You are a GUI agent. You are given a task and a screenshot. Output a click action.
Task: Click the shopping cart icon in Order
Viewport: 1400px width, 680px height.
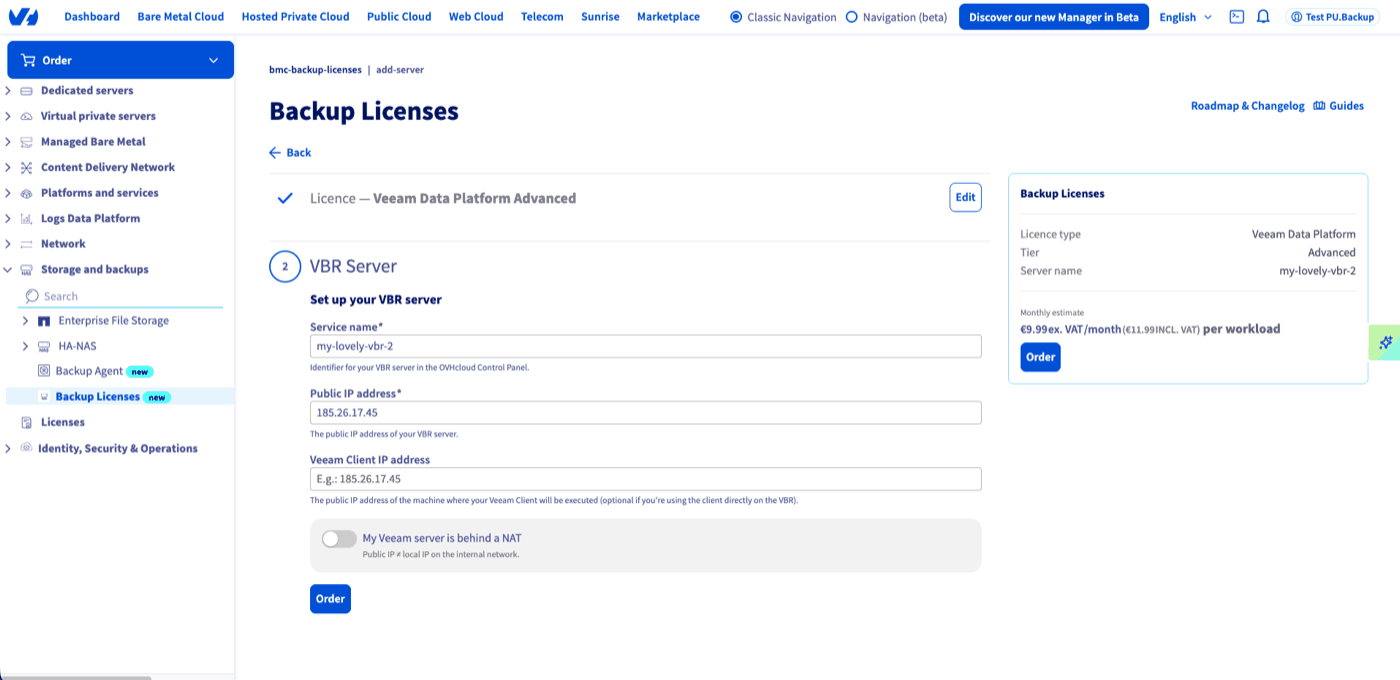click(28, 60)
